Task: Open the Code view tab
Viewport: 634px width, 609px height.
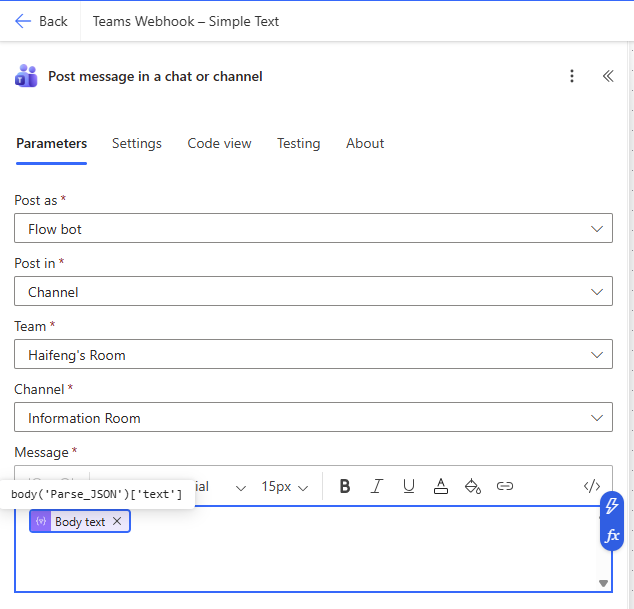Action: click(x=219, y=143)
